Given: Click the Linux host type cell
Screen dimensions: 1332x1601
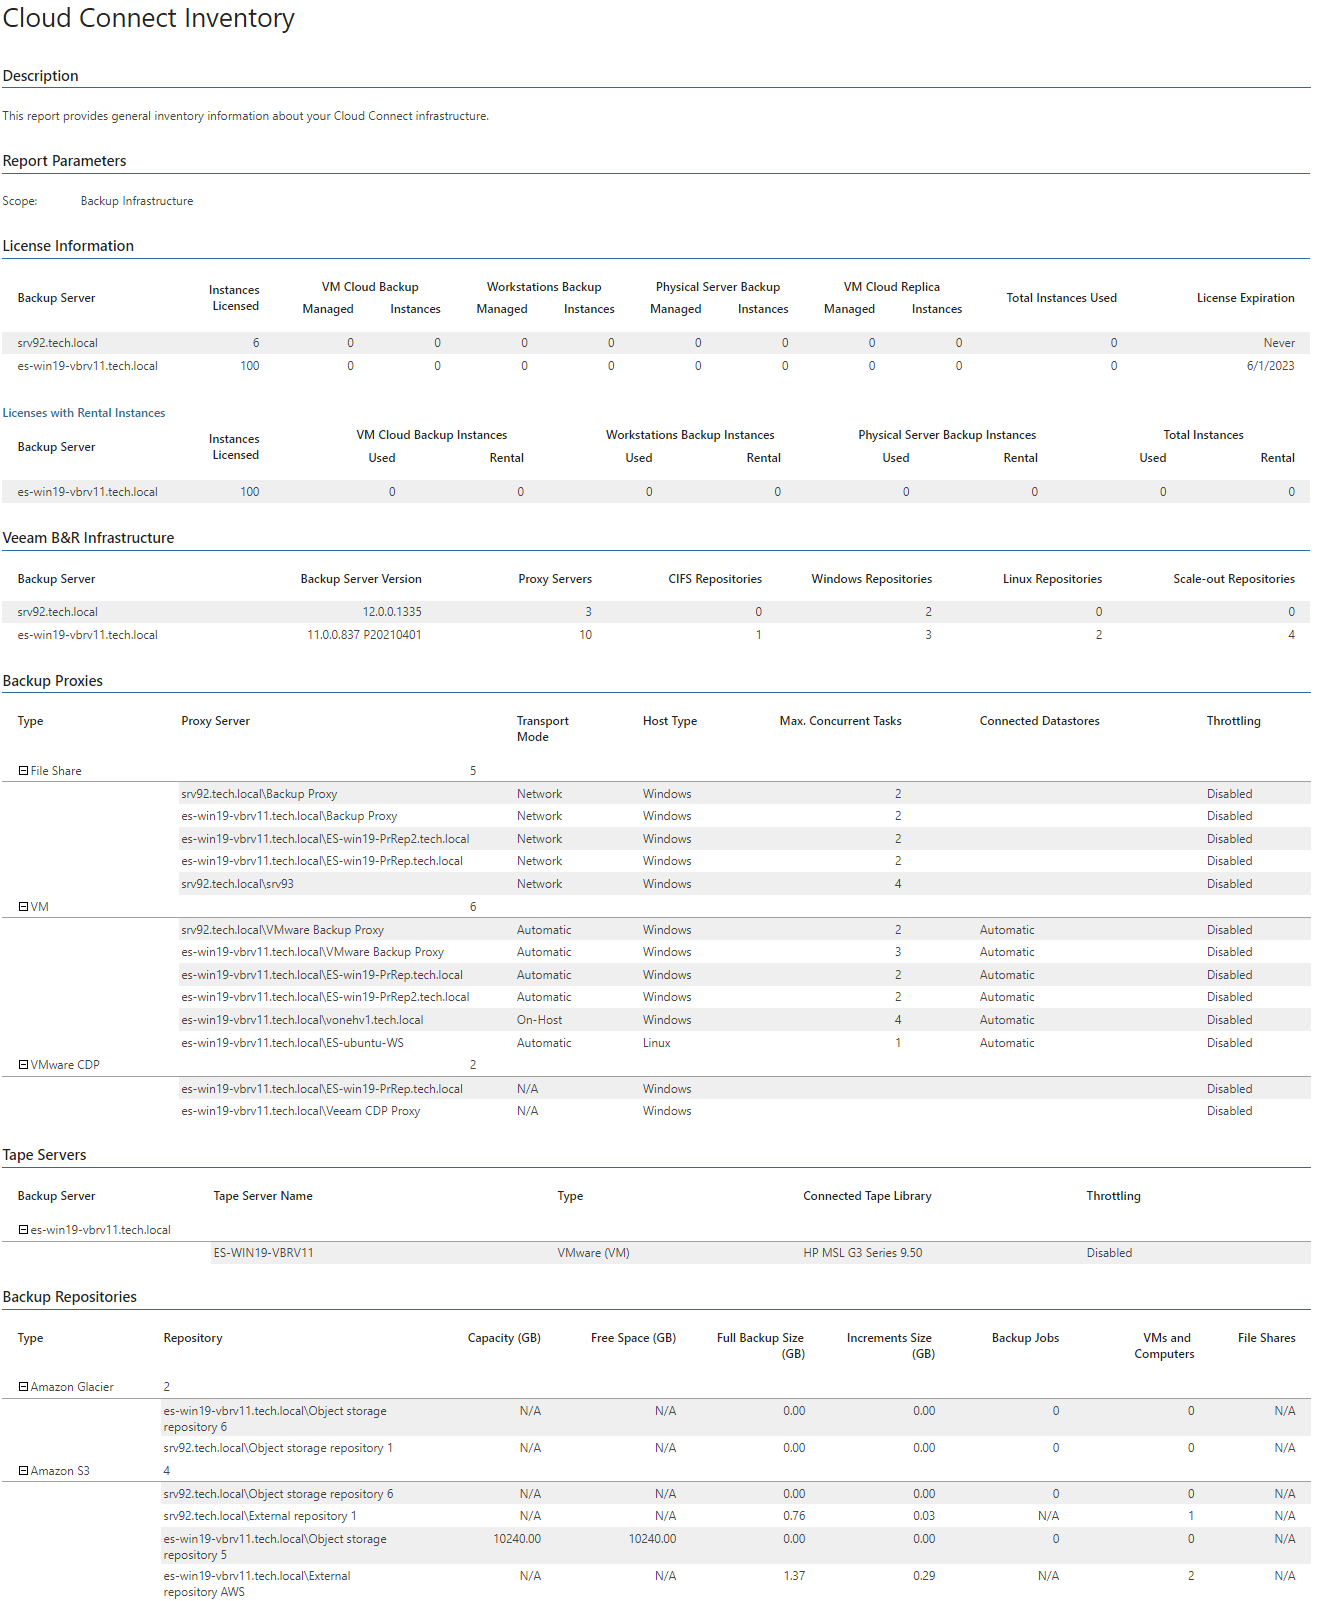Looking at the screenshot, I should [x=656, y=1043].
